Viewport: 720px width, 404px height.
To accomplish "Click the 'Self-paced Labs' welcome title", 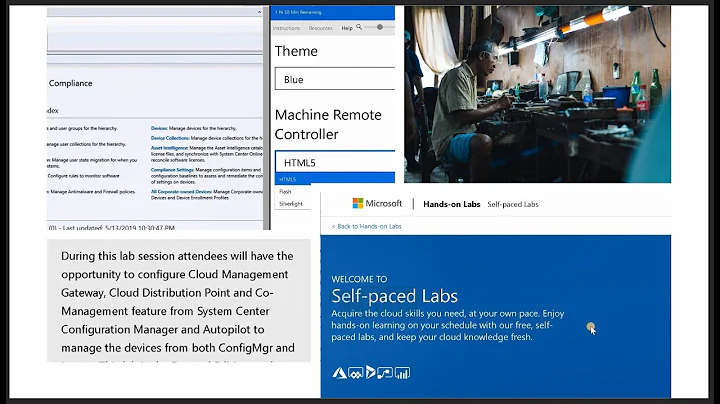I will [x=394, y=296].
